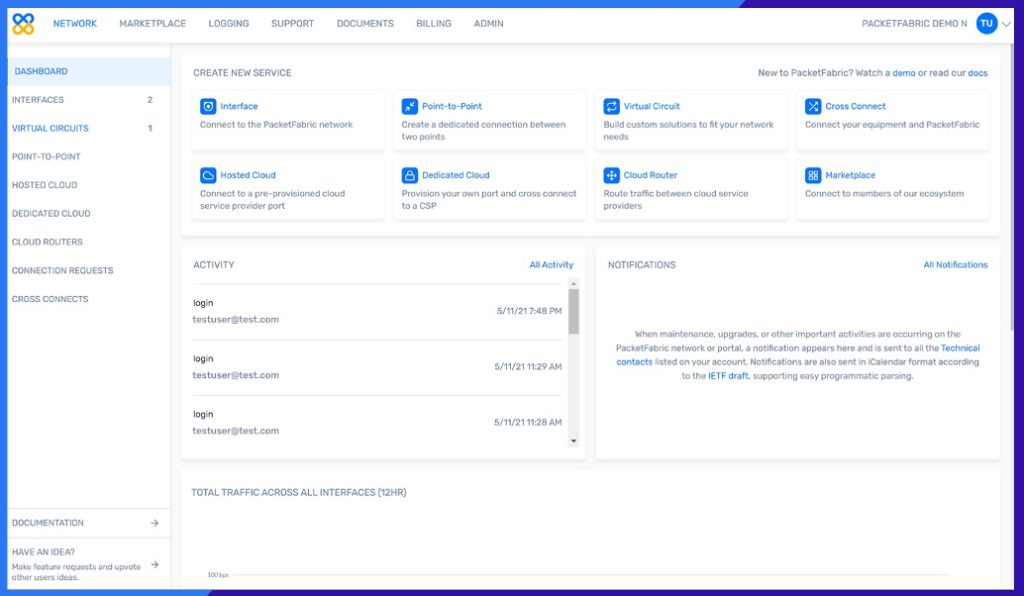
Task: Click the Cross Connect service icon
Action: [813, 106]
